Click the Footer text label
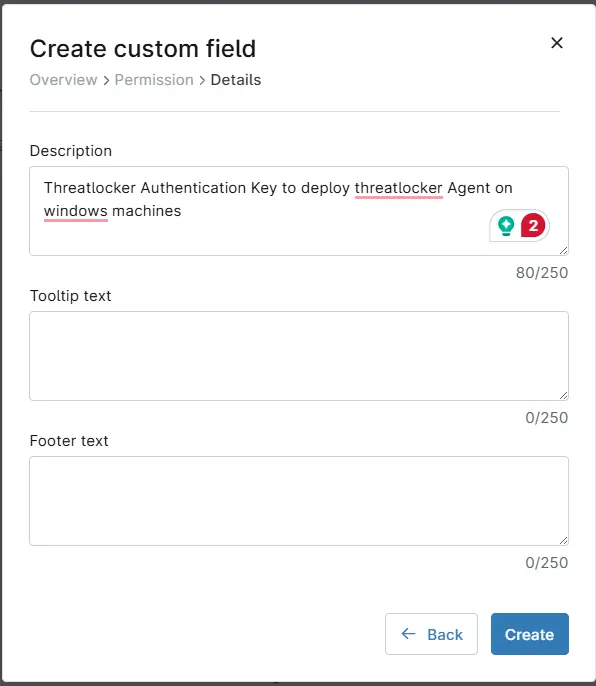This screenshot has height=686, width=596. [x=69, y=441]
